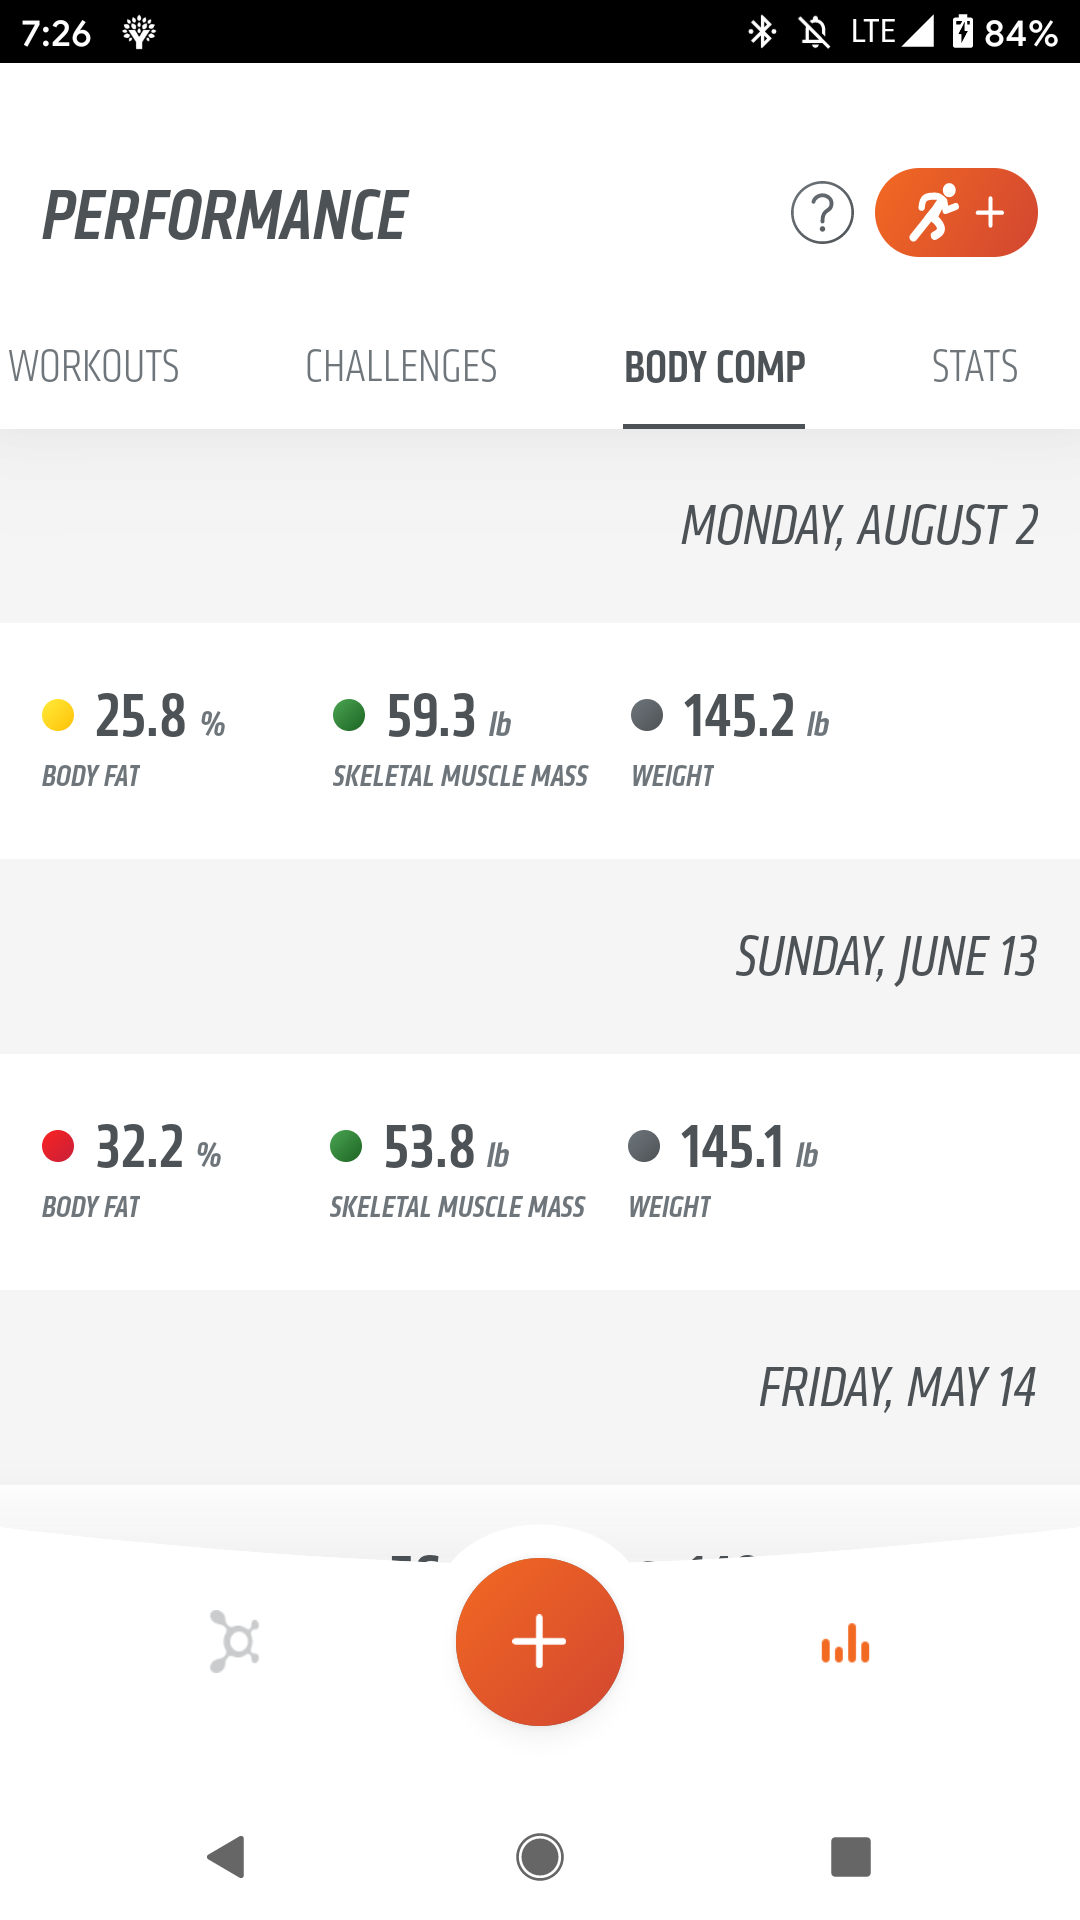
Task: Click the red dot beside 32.2% body fat
Action: (x=58, y=1146)
